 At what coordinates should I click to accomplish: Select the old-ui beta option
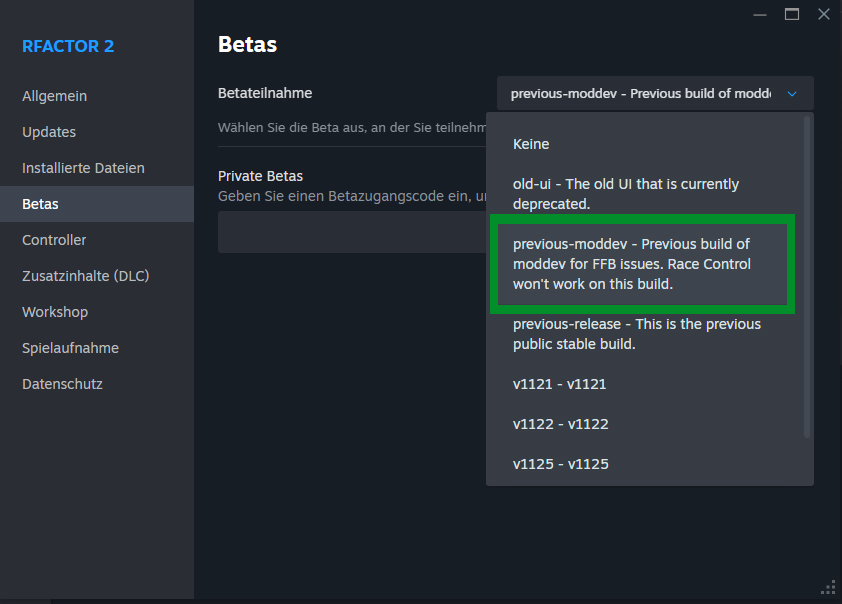pos(625,194)
